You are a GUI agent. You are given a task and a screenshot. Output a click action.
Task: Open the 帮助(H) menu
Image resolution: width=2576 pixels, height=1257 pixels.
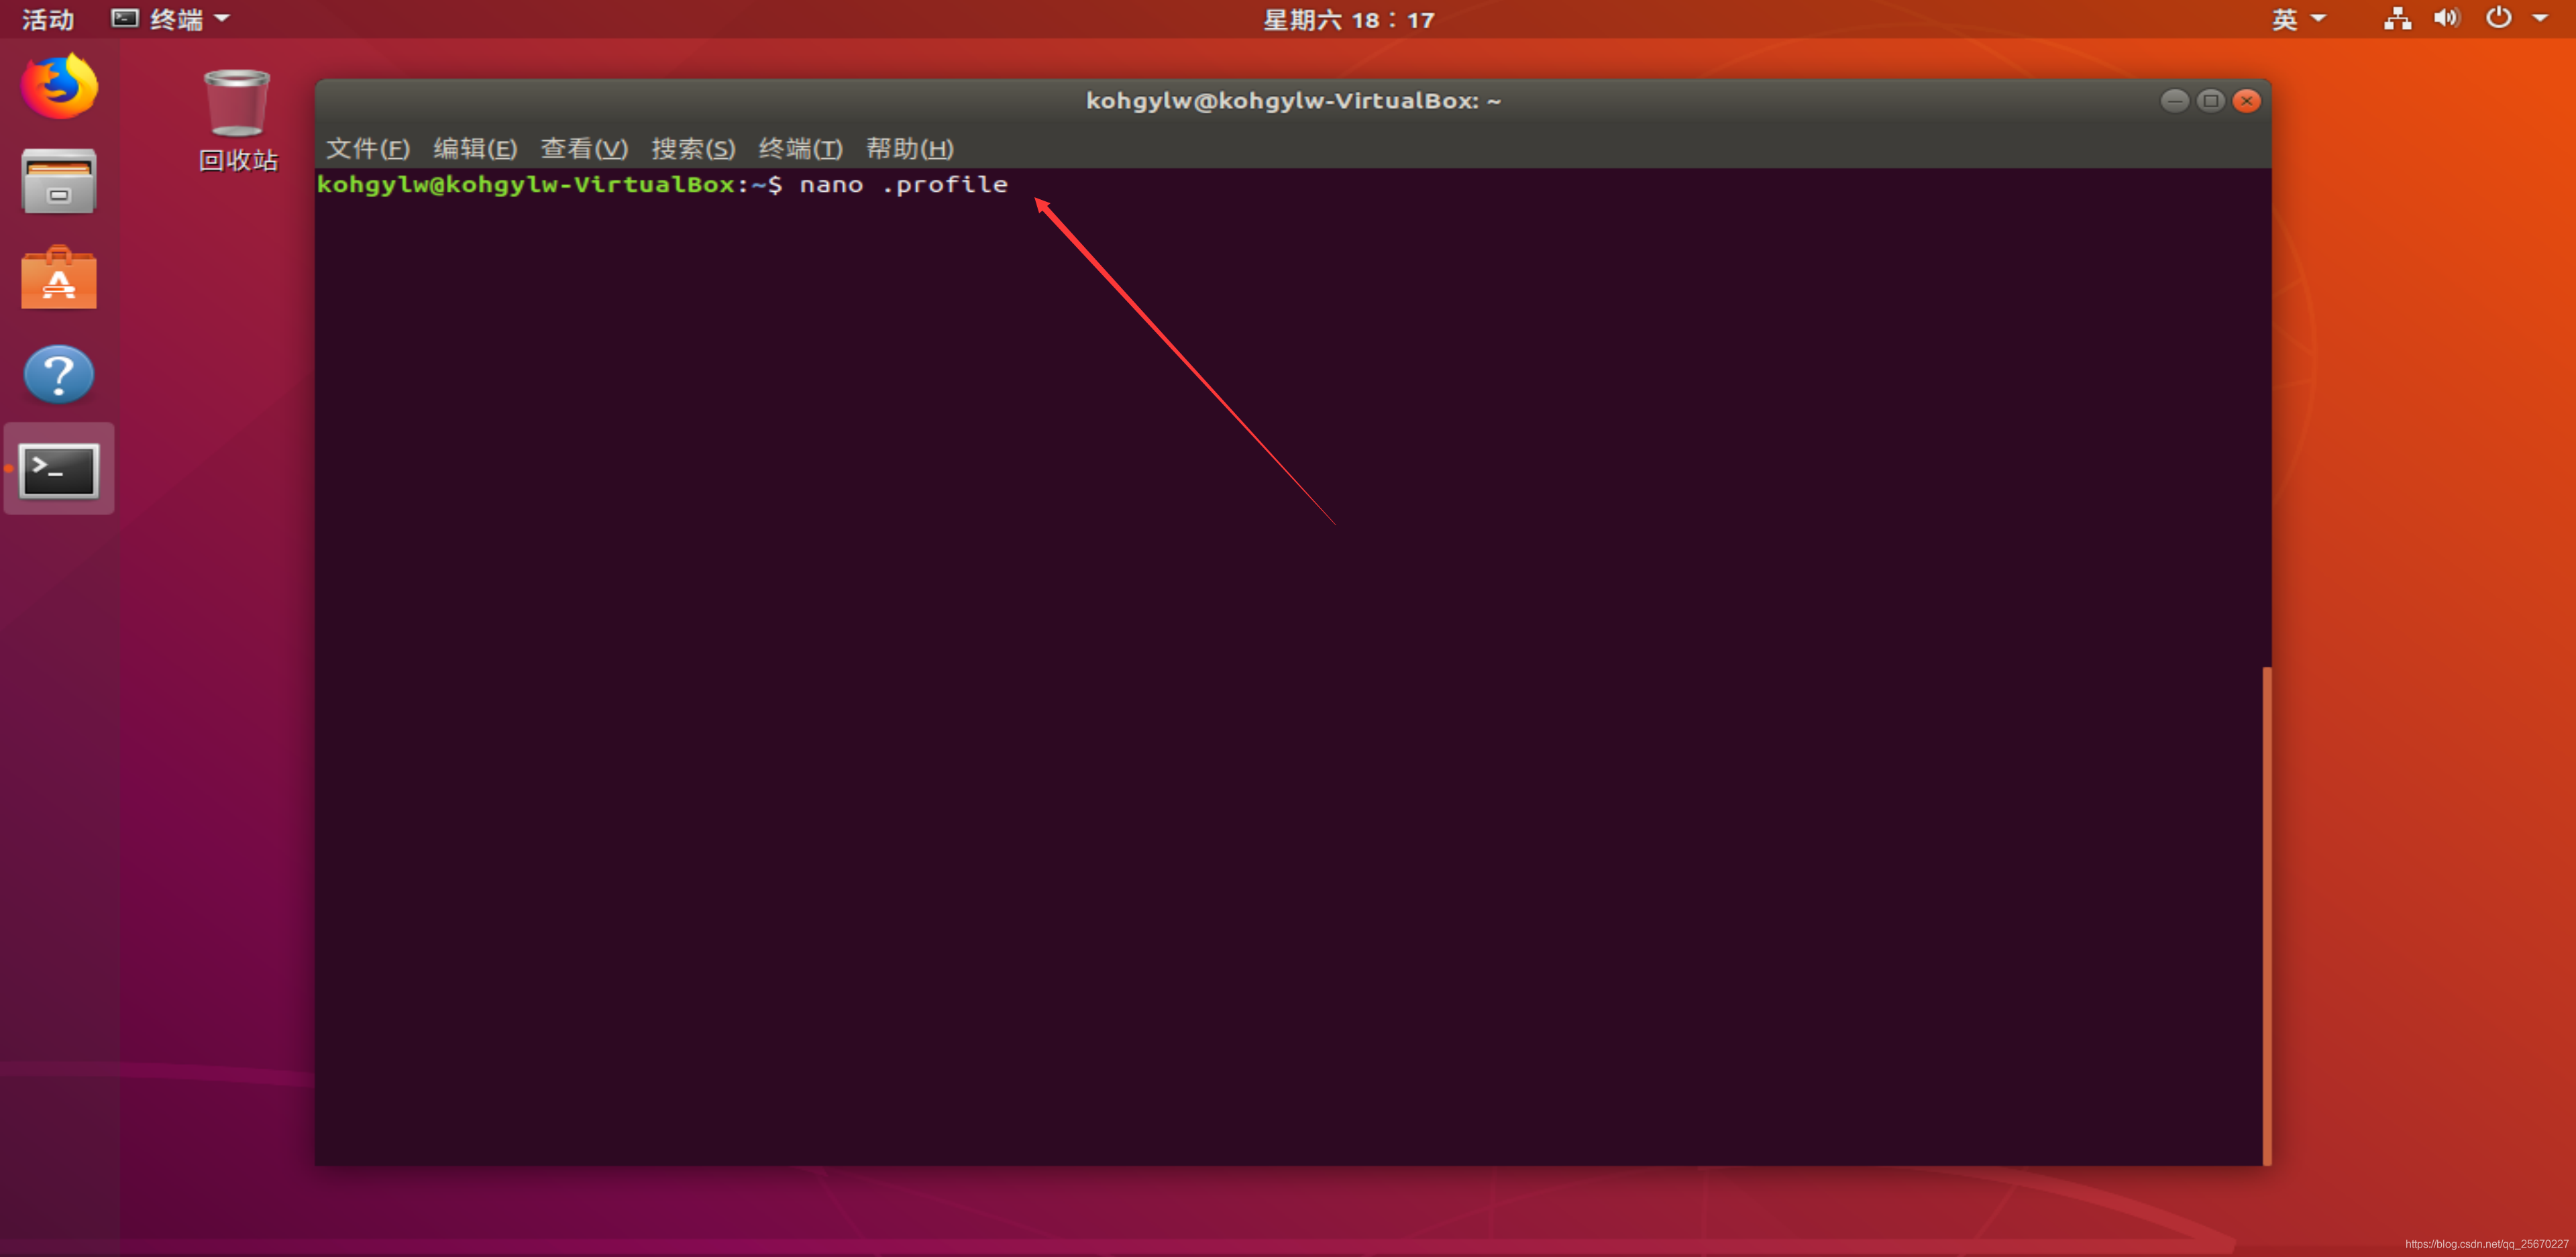(909, 148)
